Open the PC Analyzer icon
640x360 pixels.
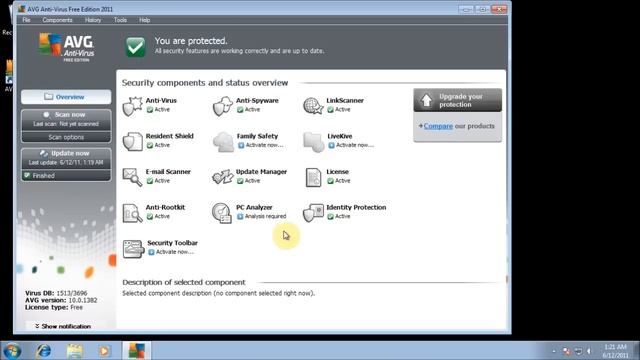point(222,213)
